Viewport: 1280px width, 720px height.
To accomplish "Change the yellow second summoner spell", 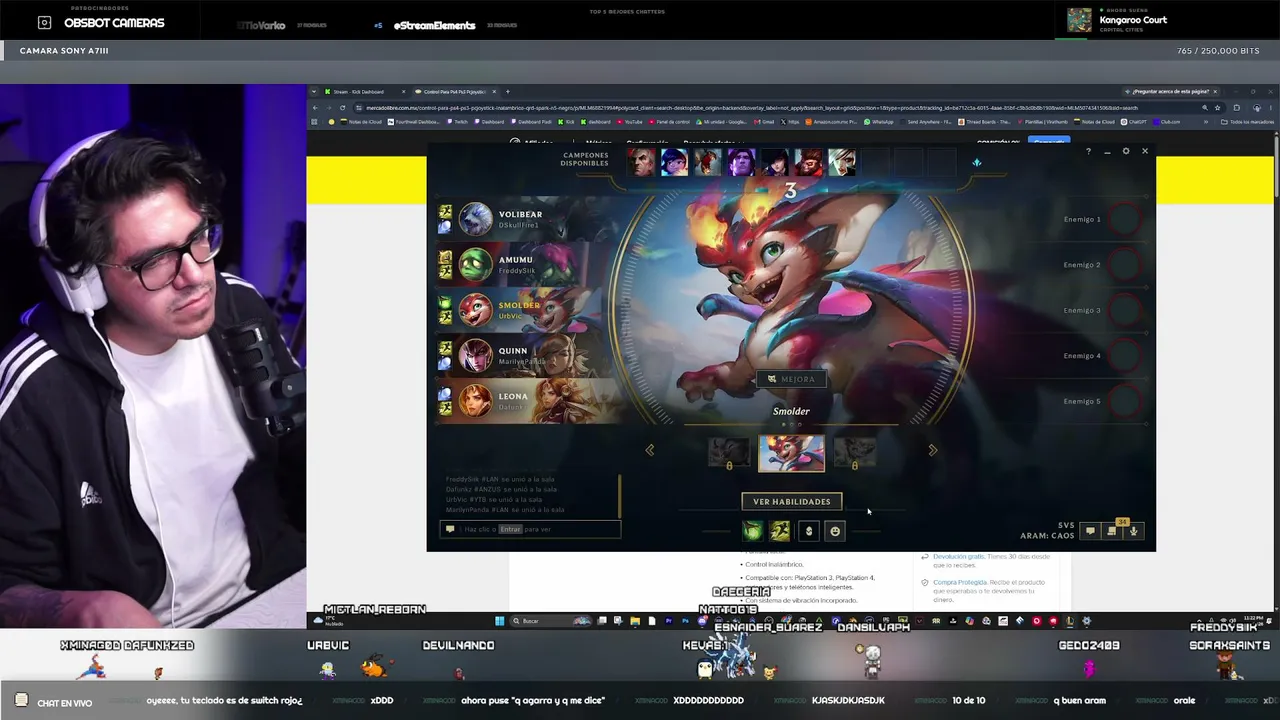I will click(780, 531).
